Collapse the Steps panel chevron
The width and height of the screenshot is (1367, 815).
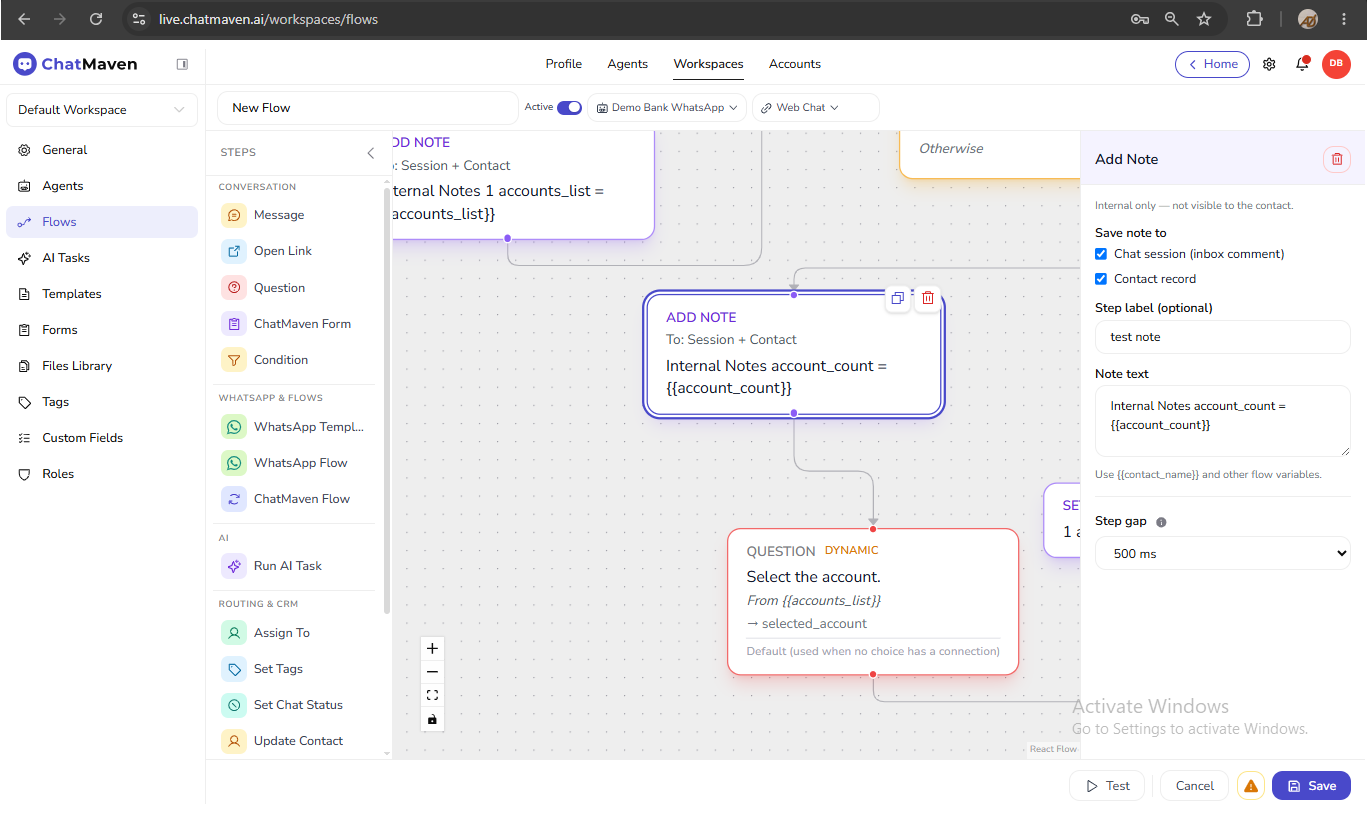pos(371,153)
